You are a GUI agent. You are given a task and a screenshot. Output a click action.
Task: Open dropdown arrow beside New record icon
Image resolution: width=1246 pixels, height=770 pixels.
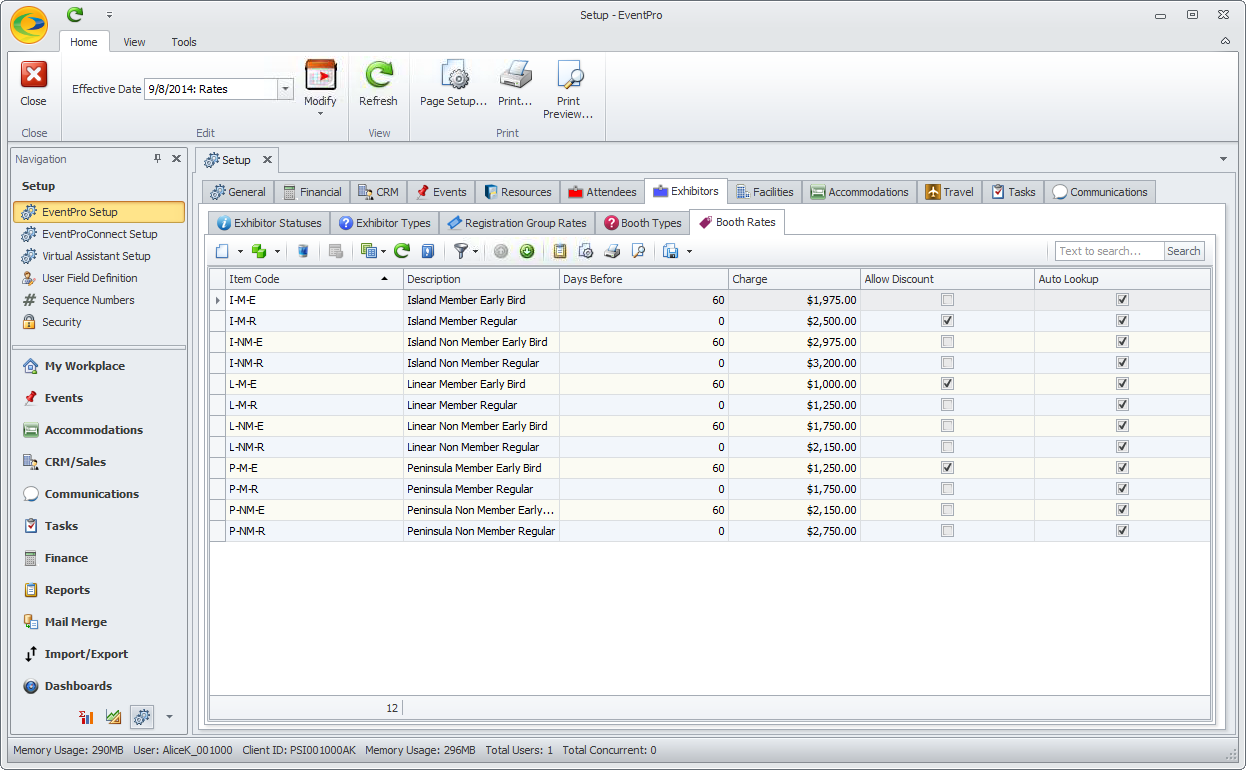240,252
